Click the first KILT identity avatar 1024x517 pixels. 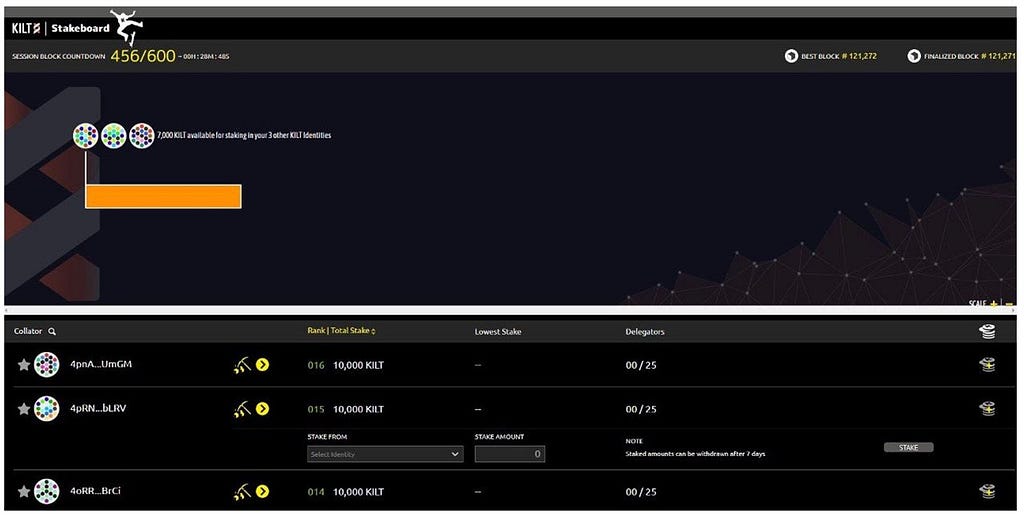point(86,136)
